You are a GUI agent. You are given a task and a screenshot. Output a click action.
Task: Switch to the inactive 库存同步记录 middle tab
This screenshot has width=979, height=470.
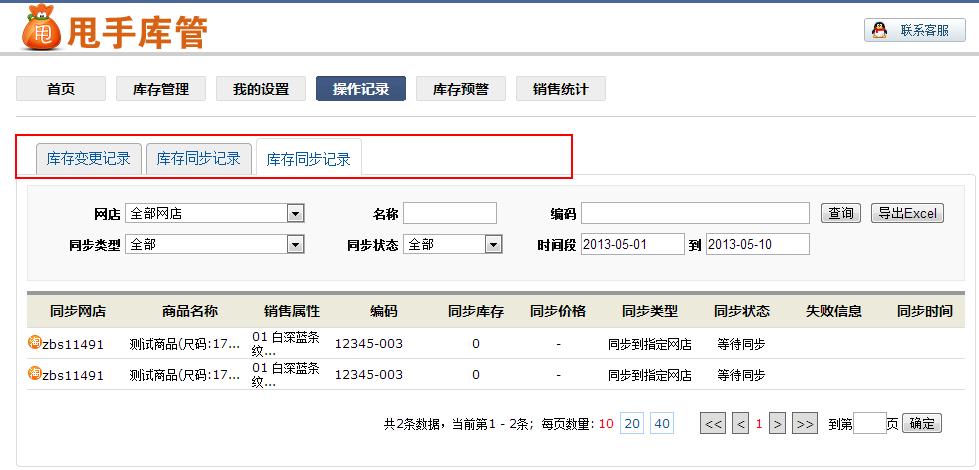(x=199, y=159)
